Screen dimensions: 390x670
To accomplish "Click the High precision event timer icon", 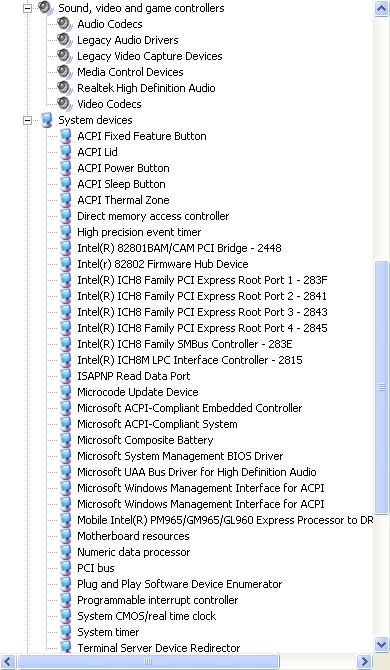I will (65, 232).
